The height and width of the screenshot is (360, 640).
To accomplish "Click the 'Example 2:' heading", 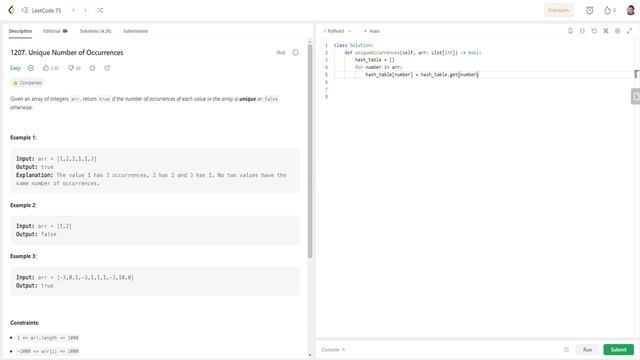I will (x=23, y=205).
